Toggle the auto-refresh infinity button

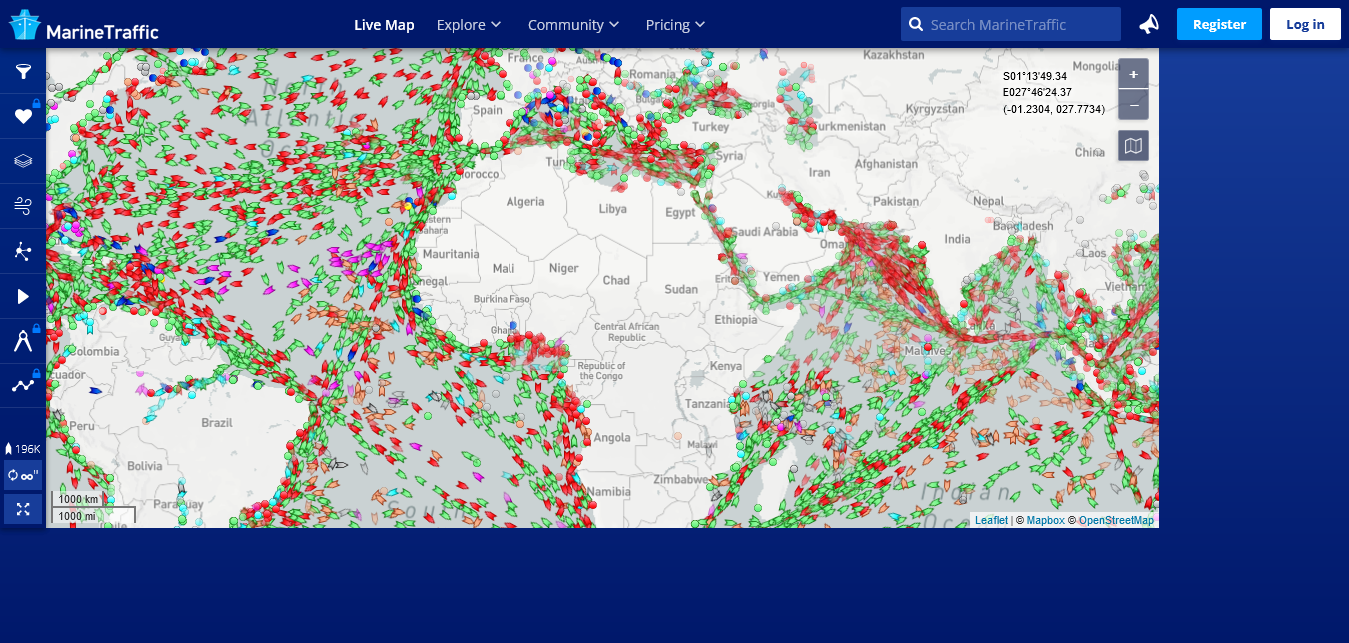23,476
